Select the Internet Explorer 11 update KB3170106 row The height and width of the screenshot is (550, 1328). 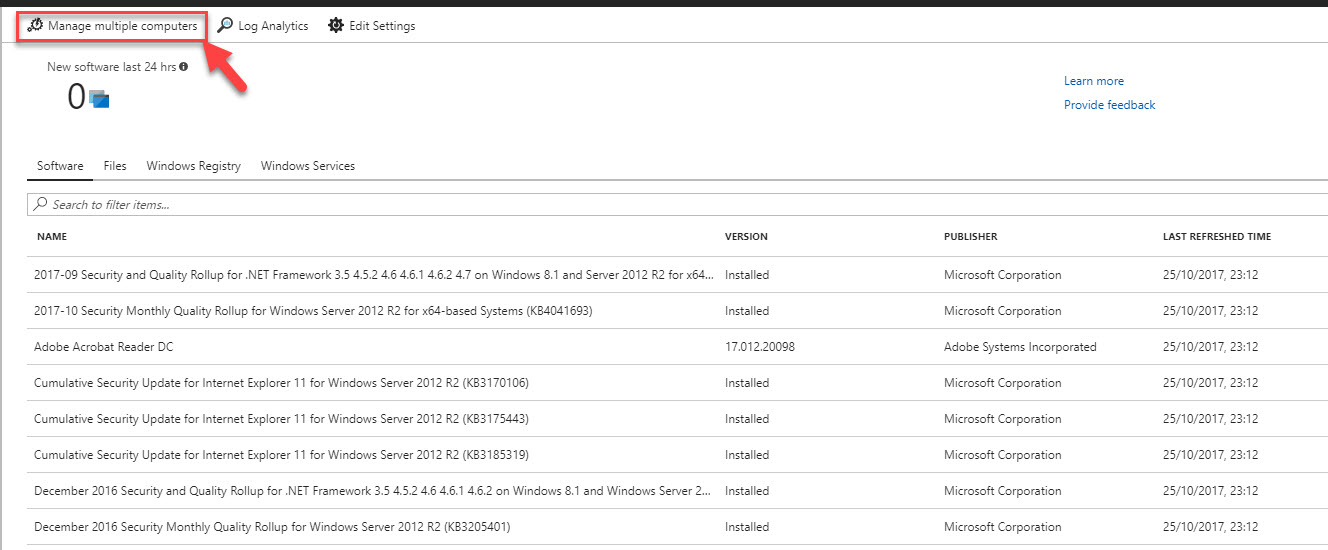point(678,383)
